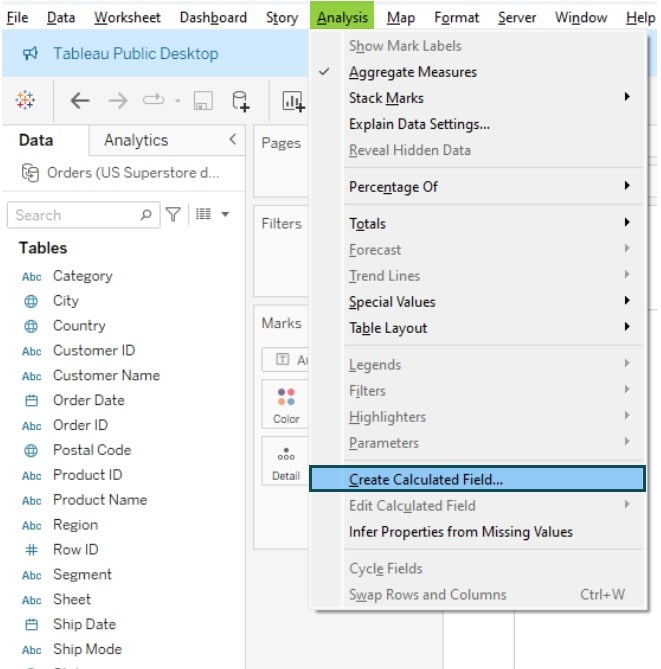This screenshot has width=661, height=669.
Task: Expand the Totals submenu
Action: [477, 224]
